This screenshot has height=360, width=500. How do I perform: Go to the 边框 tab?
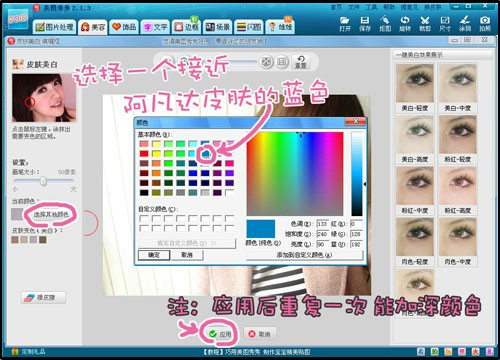(x=186, y=27)
